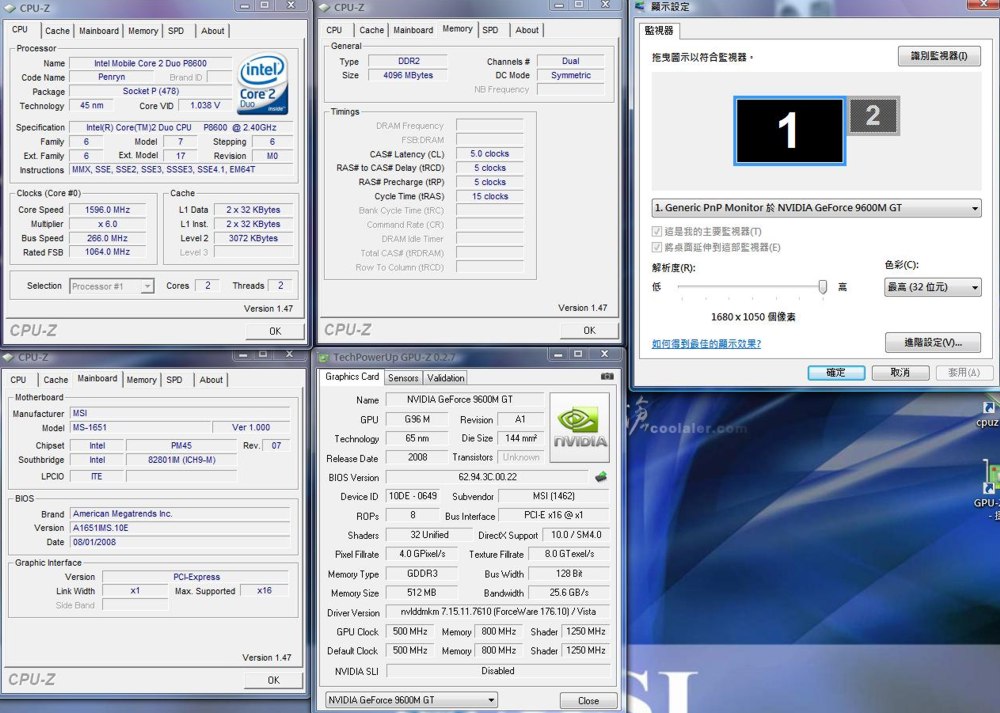Switch to Cache tab in the CPU-Z Processor window
This screenshot has width=1000, height=713.
(x=57, y=31)
